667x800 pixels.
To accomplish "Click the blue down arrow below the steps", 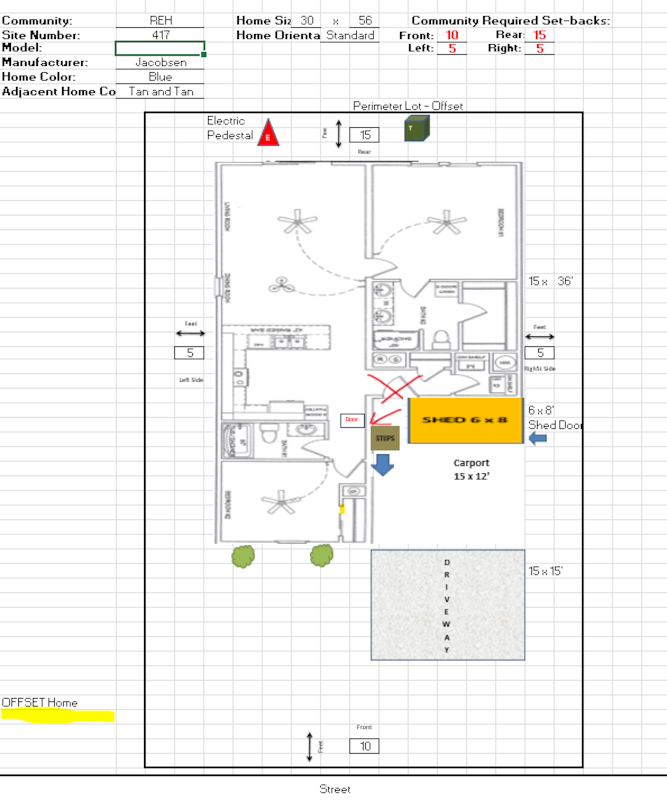I will [383, 463].
